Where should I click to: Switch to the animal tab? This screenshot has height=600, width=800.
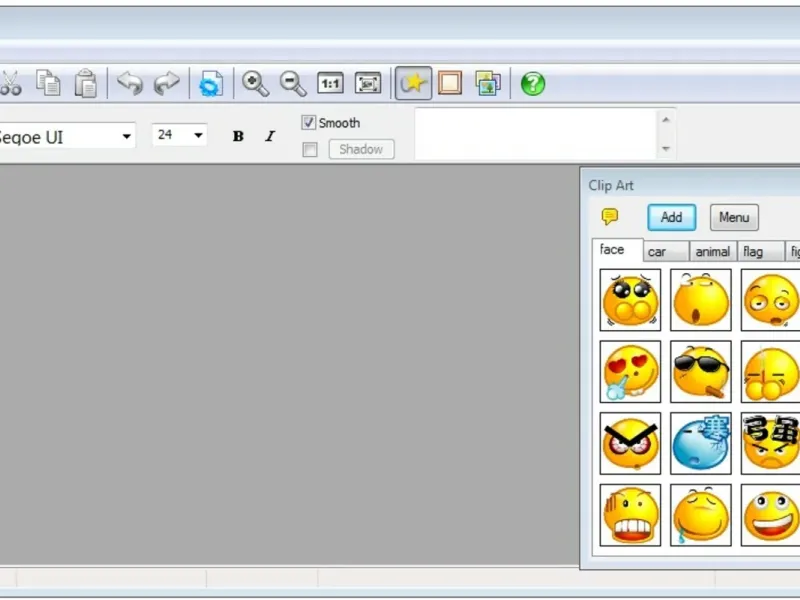point(712,252)
